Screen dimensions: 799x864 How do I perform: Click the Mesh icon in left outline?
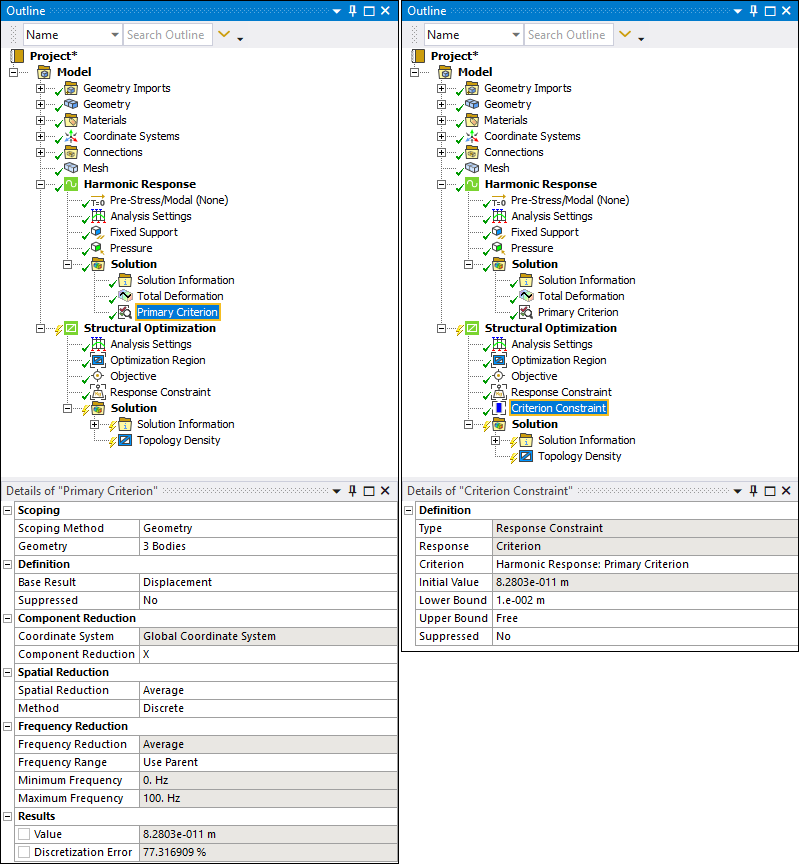[x=71, y=168]
